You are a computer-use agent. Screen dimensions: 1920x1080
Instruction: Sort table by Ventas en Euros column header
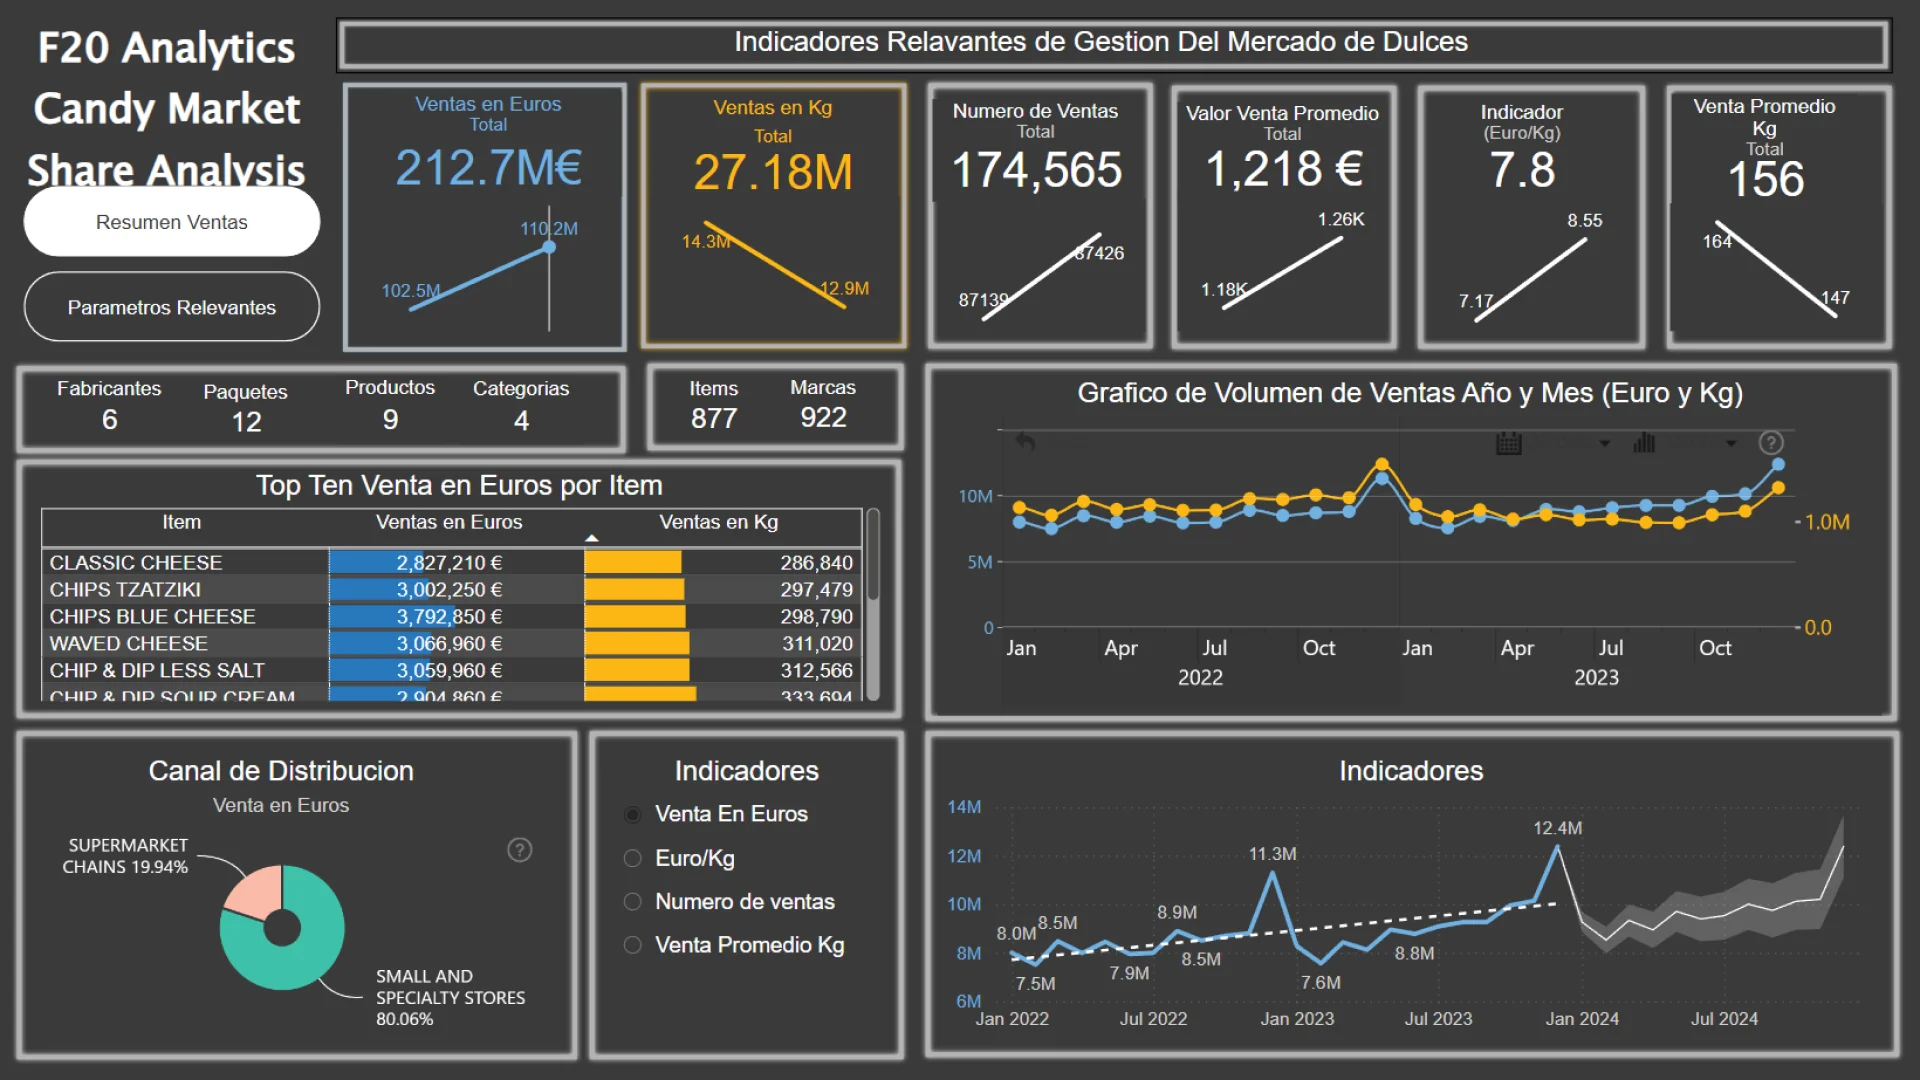point(449,522)
